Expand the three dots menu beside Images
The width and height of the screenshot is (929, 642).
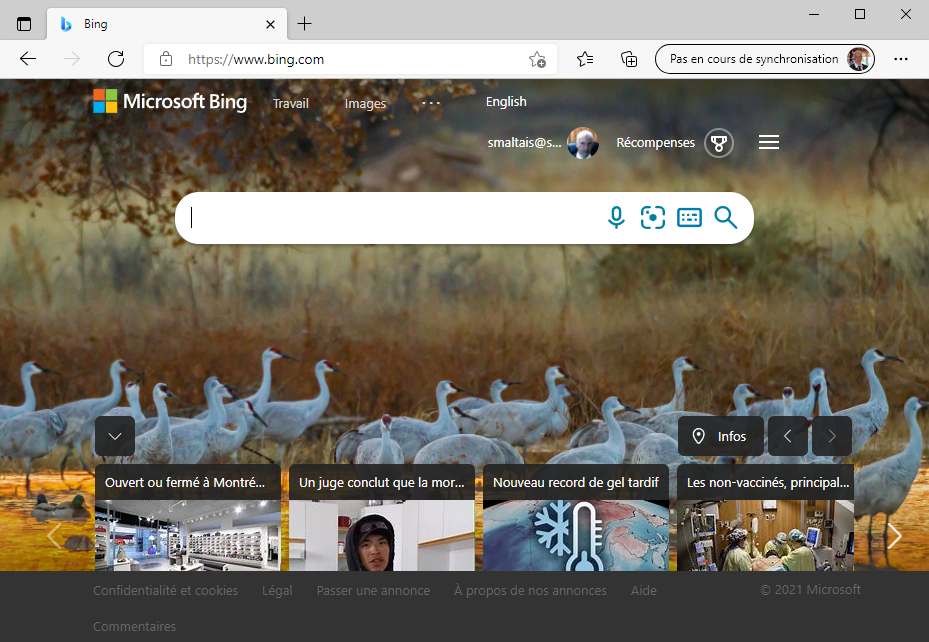pos(431,103)
